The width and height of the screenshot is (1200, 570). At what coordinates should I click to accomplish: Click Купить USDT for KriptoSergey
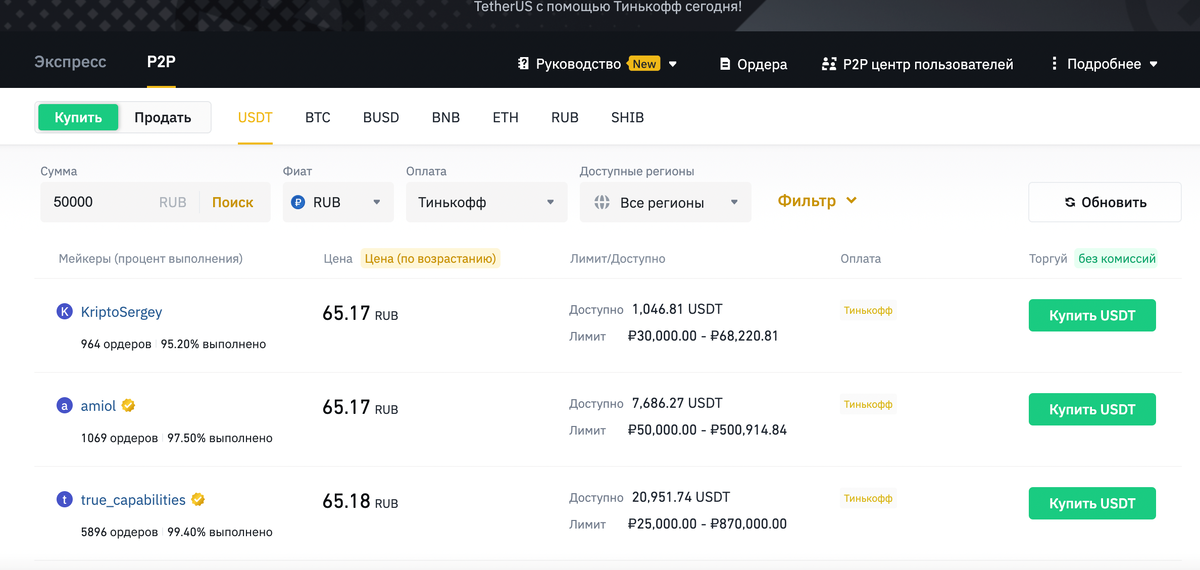(x=1092, y=315)
